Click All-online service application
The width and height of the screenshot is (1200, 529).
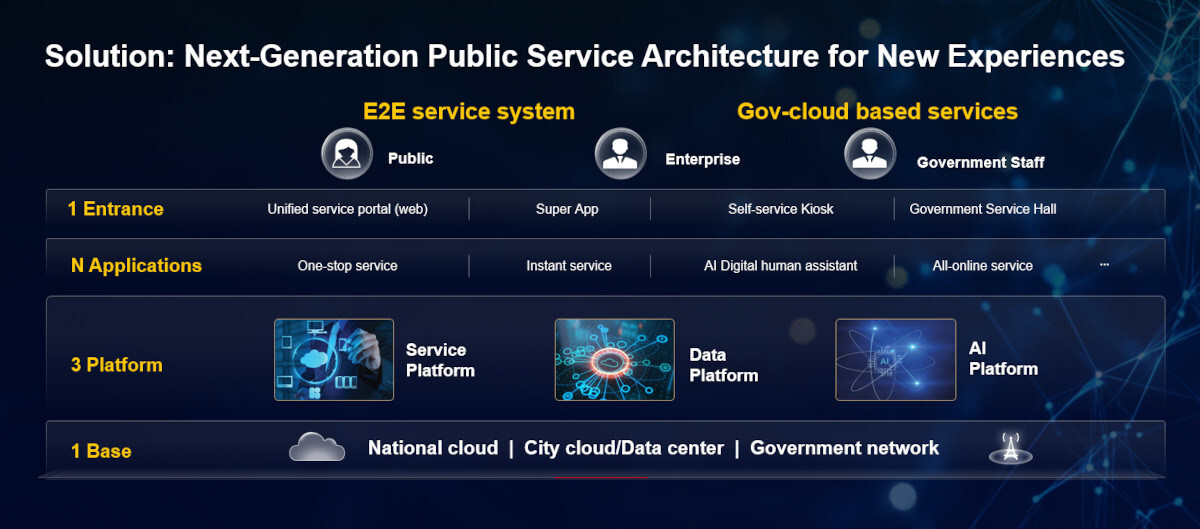click(x=982, y=266)
